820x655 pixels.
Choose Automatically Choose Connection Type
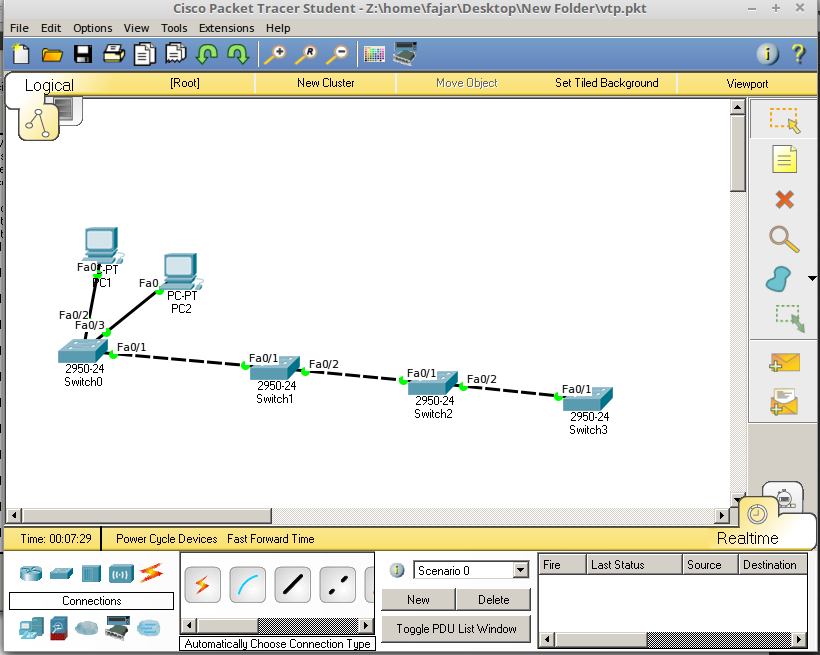(202, 584)
